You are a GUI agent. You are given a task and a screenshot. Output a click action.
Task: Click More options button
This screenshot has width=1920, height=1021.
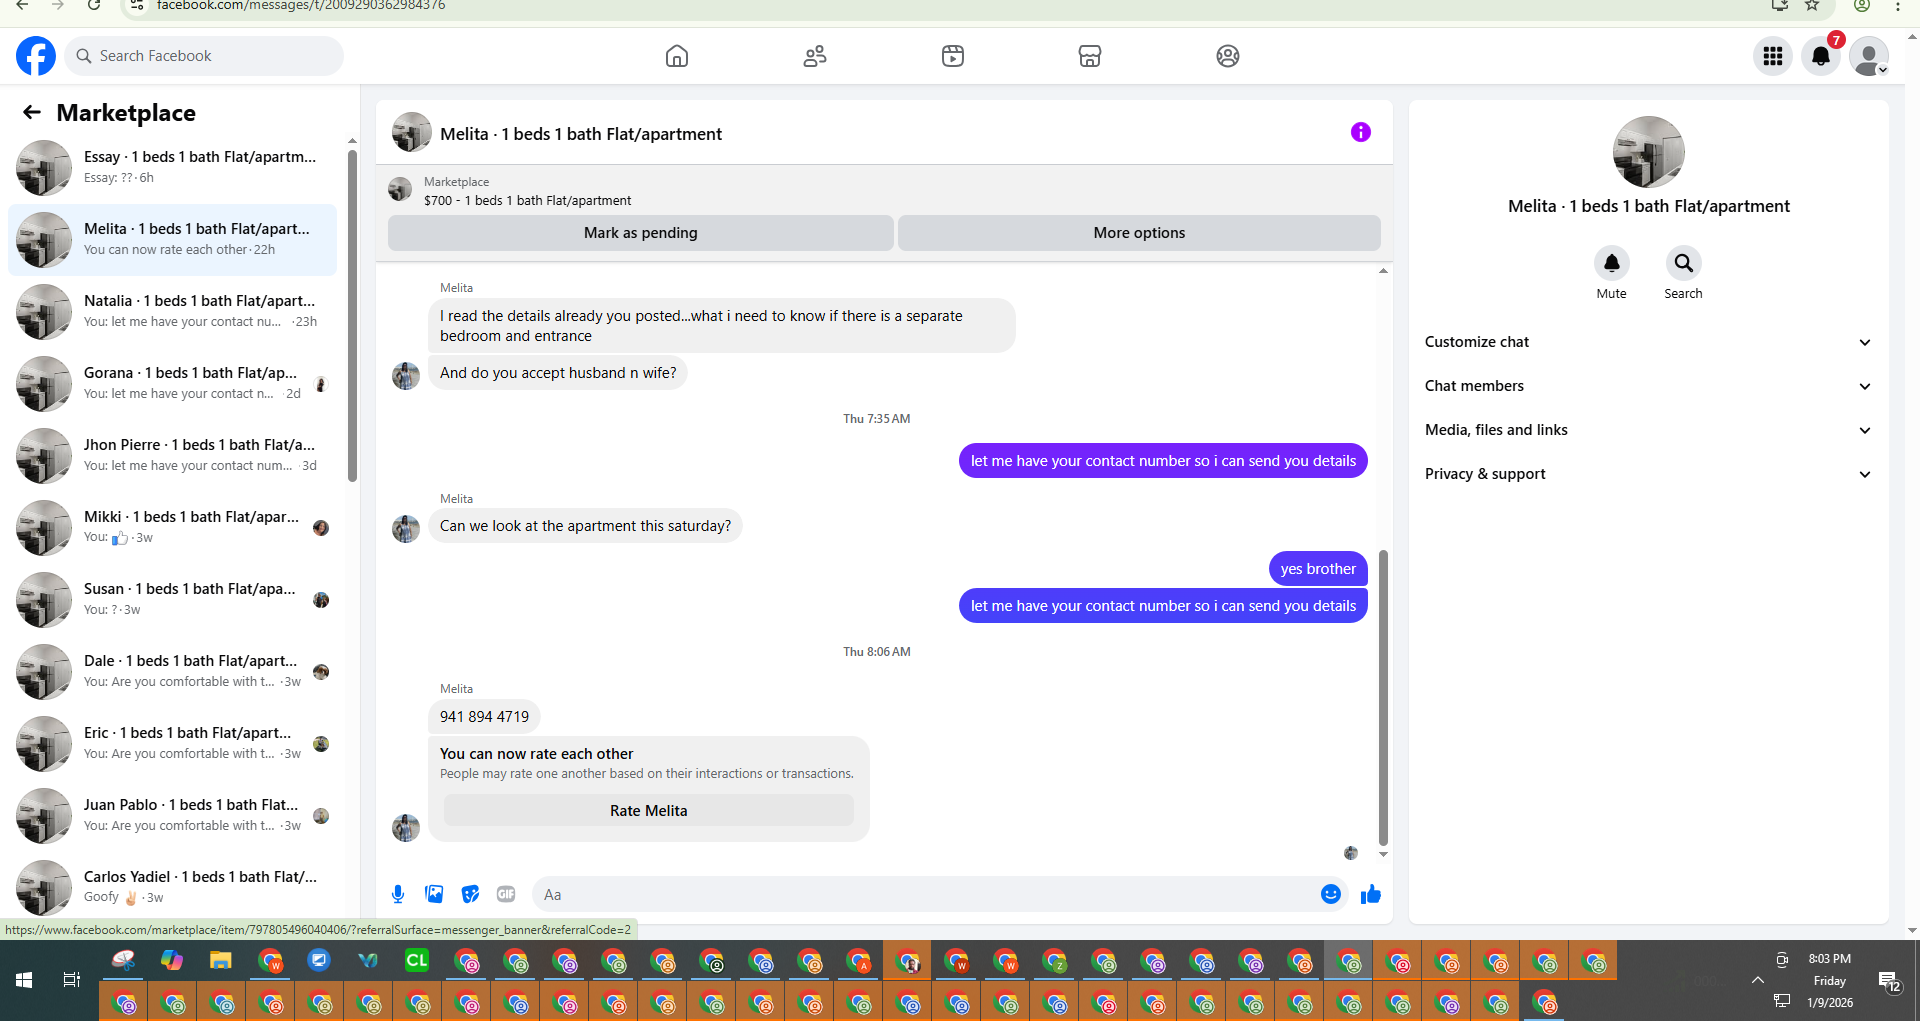(x=1139, y=233)
